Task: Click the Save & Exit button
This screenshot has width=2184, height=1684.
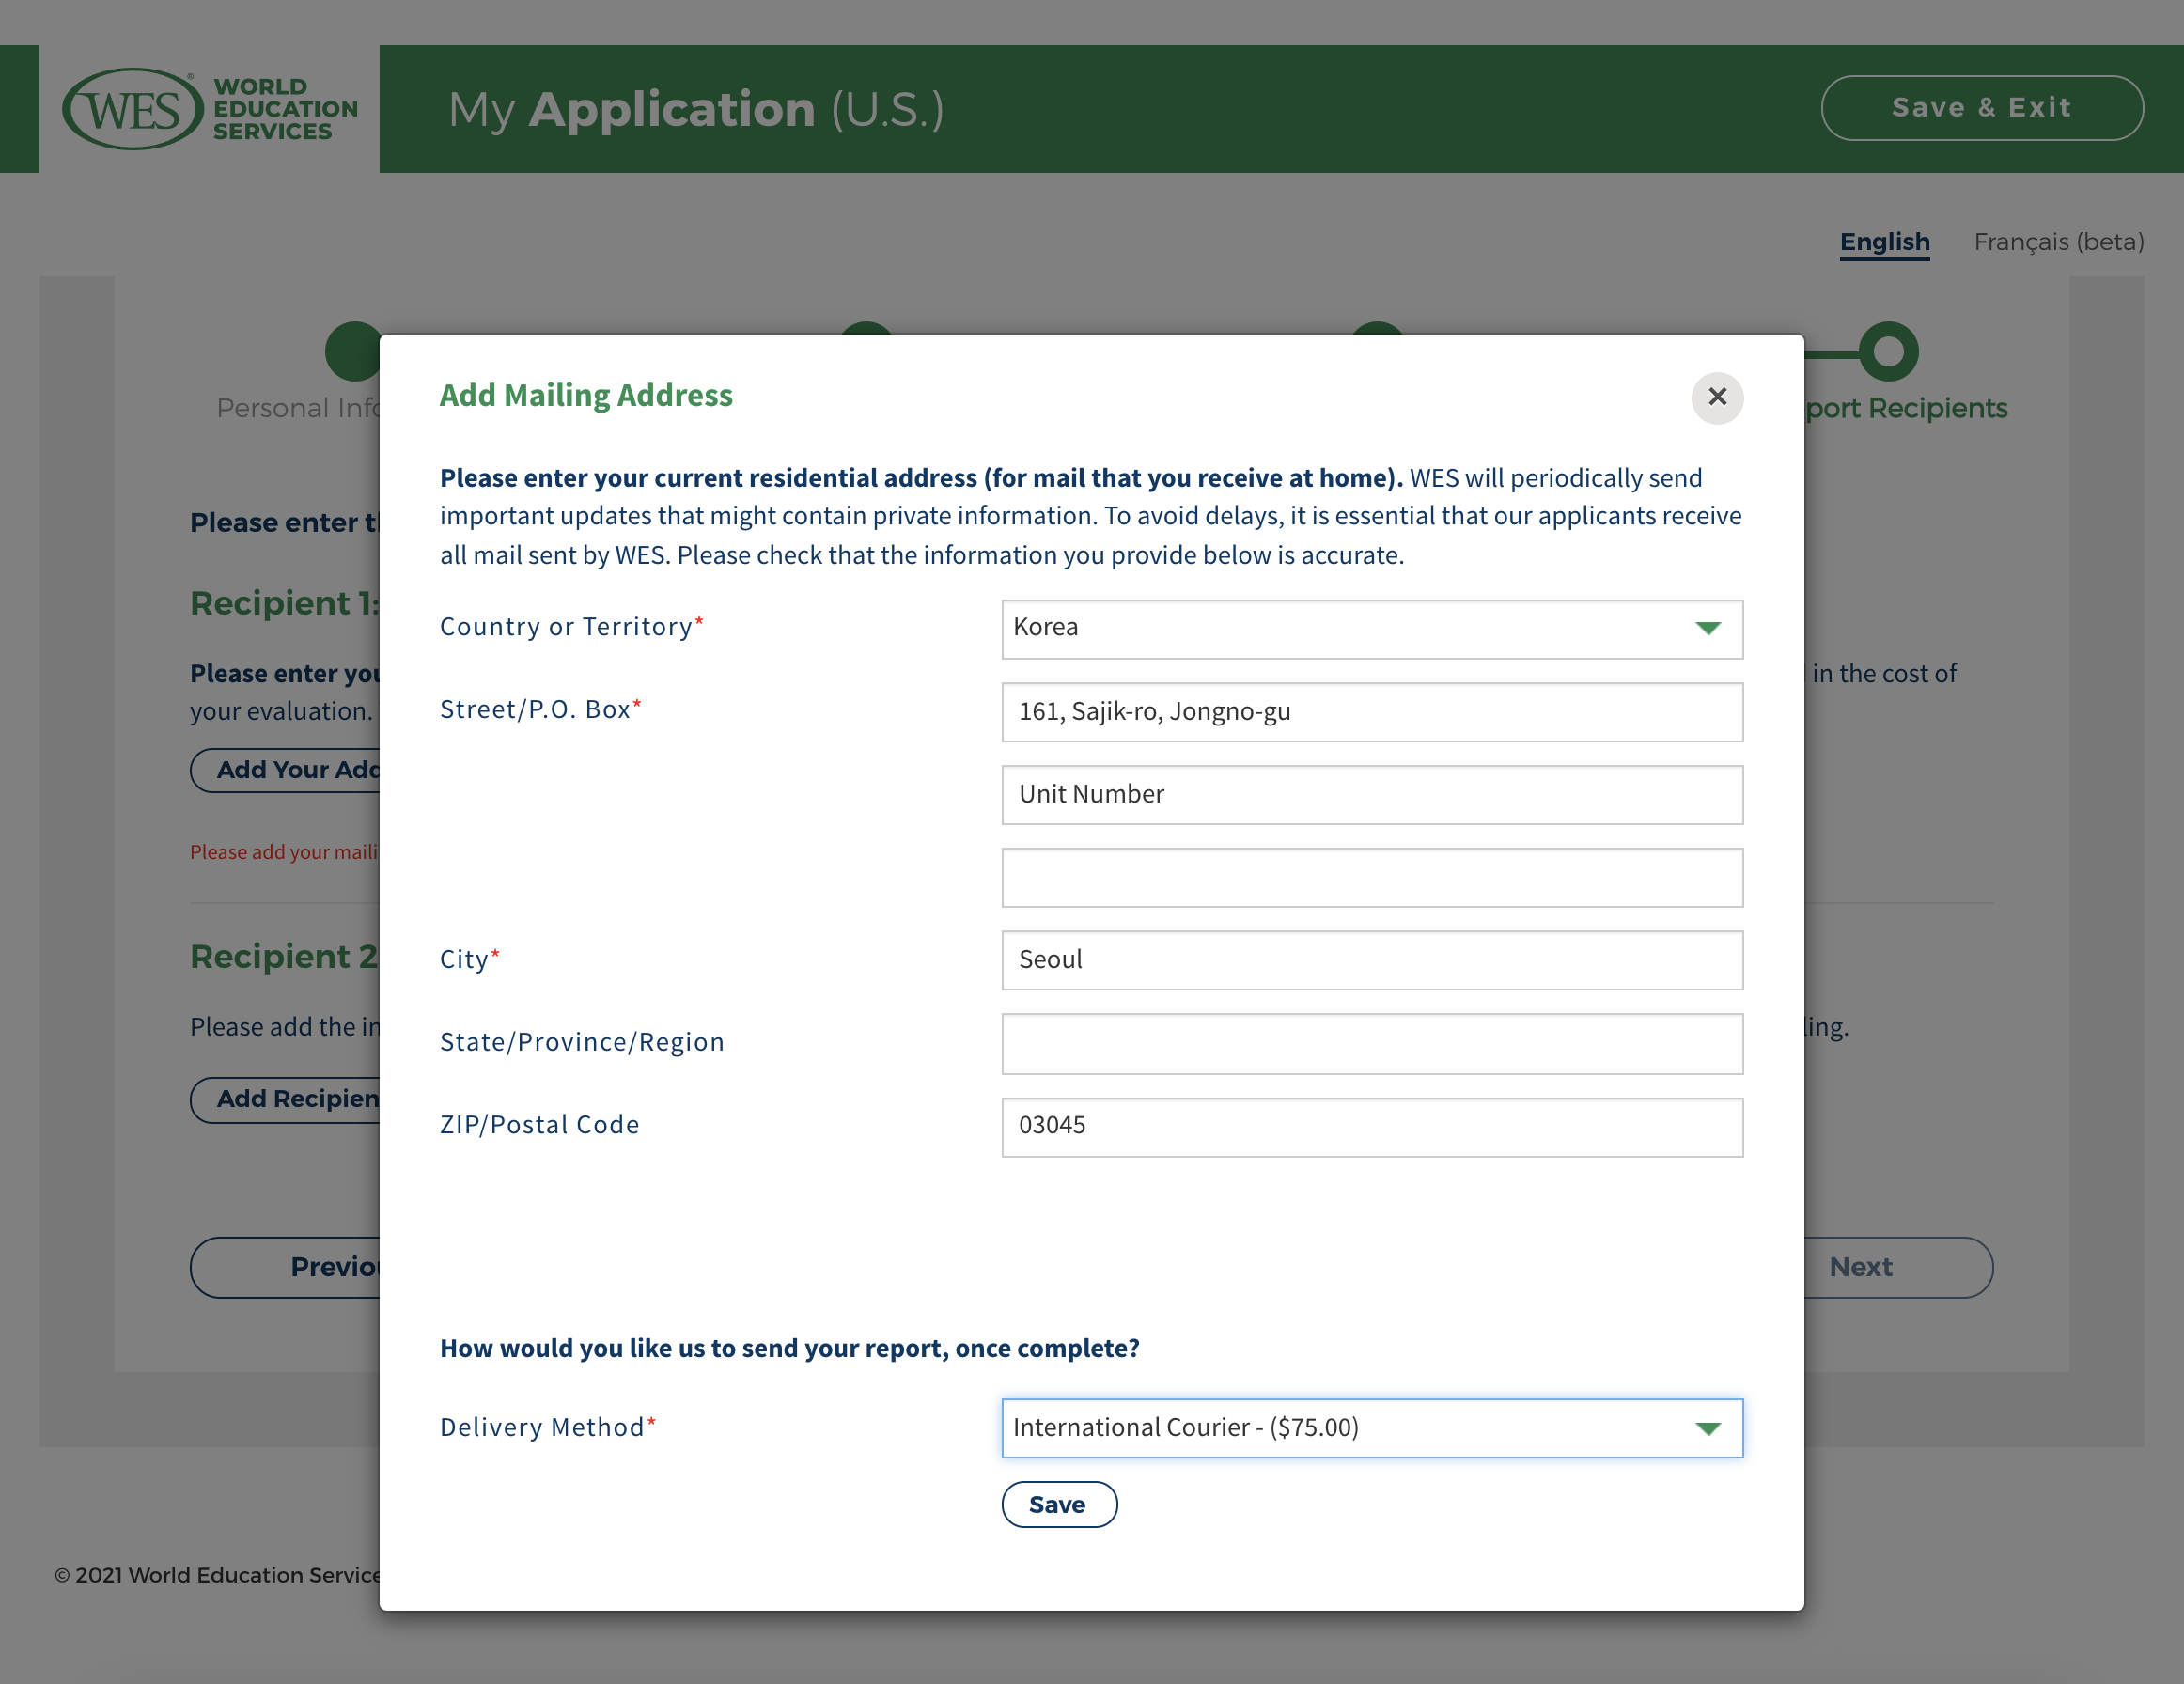Action: click(x=1980, y=108)
